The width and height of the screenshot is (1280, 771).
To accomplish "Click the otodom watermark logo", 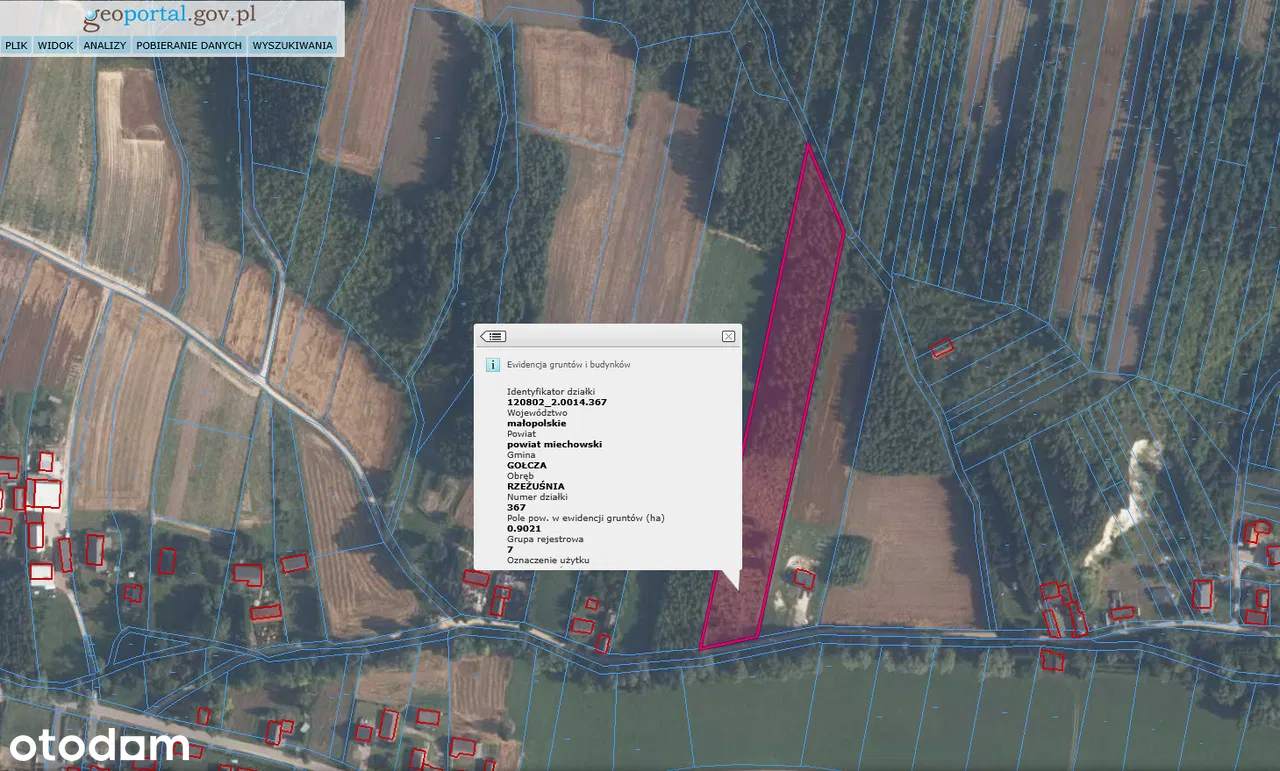I will pyautogui.click(x=99, y=745).
